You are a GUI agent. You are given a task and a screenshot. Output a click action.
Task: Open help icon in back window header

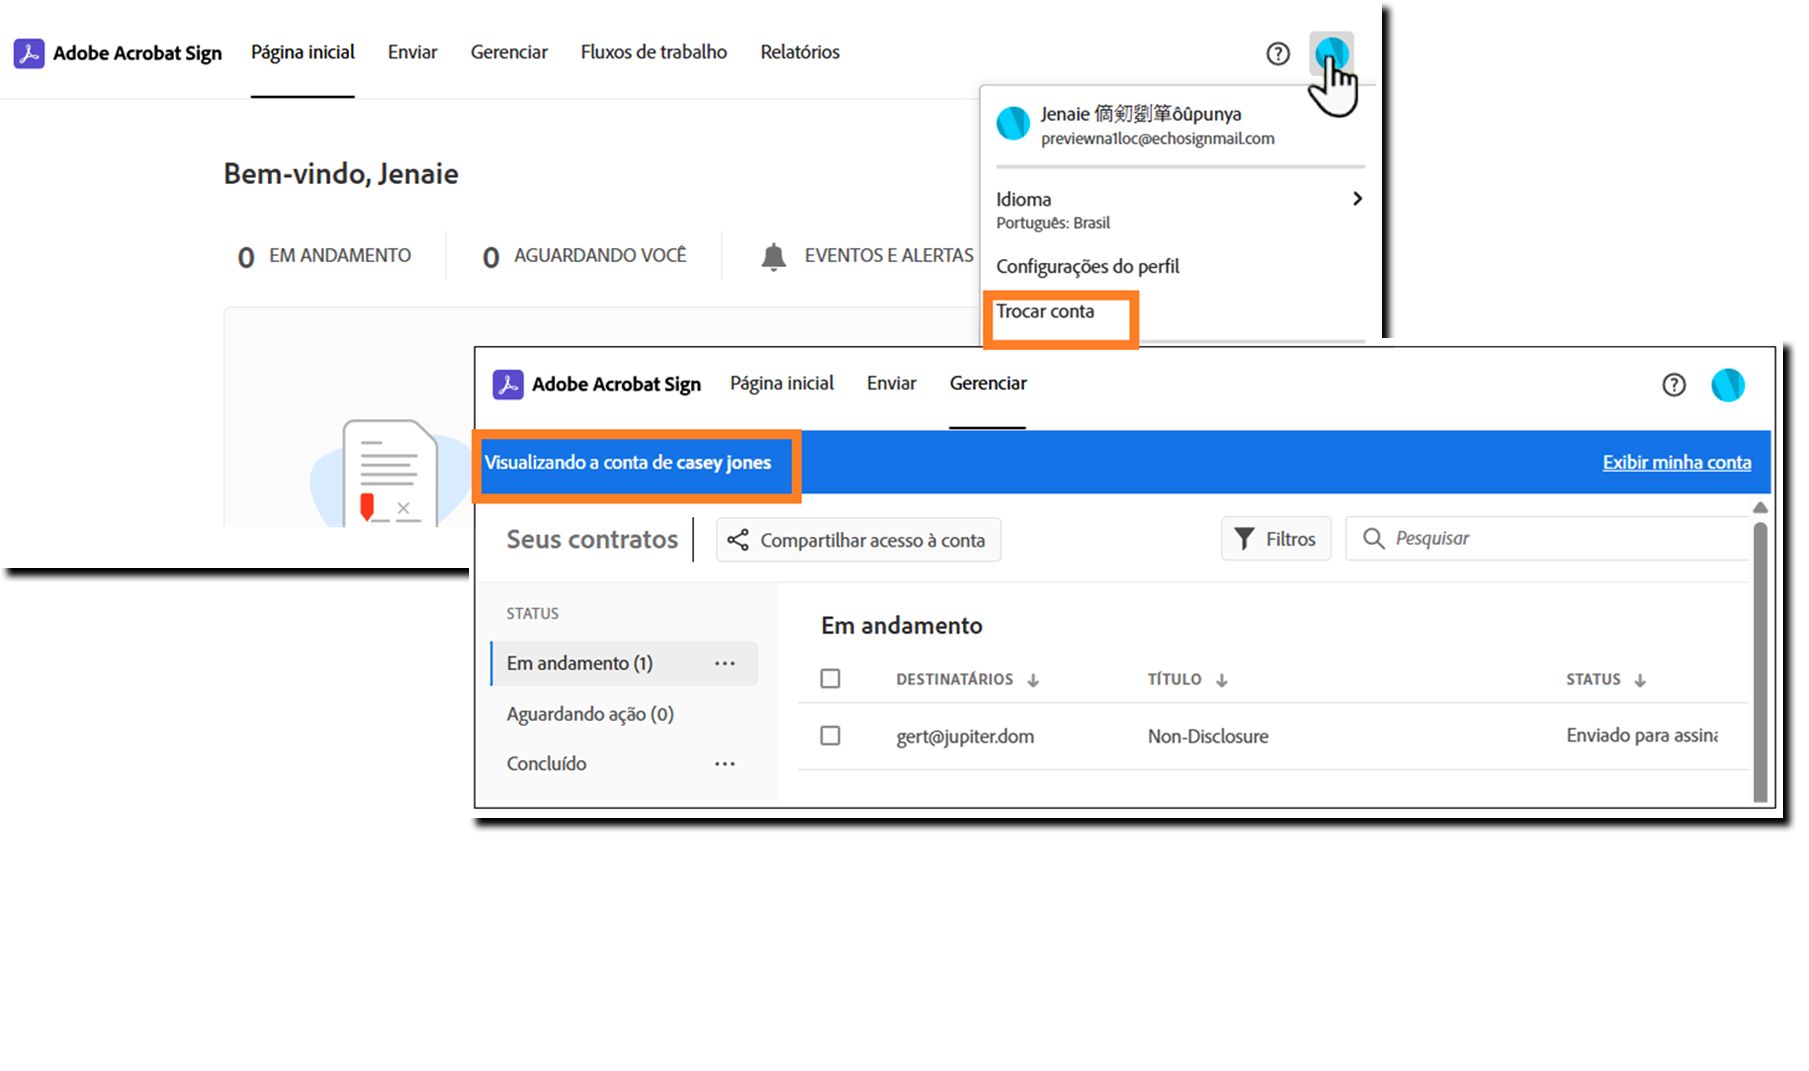click(1278, 54)
